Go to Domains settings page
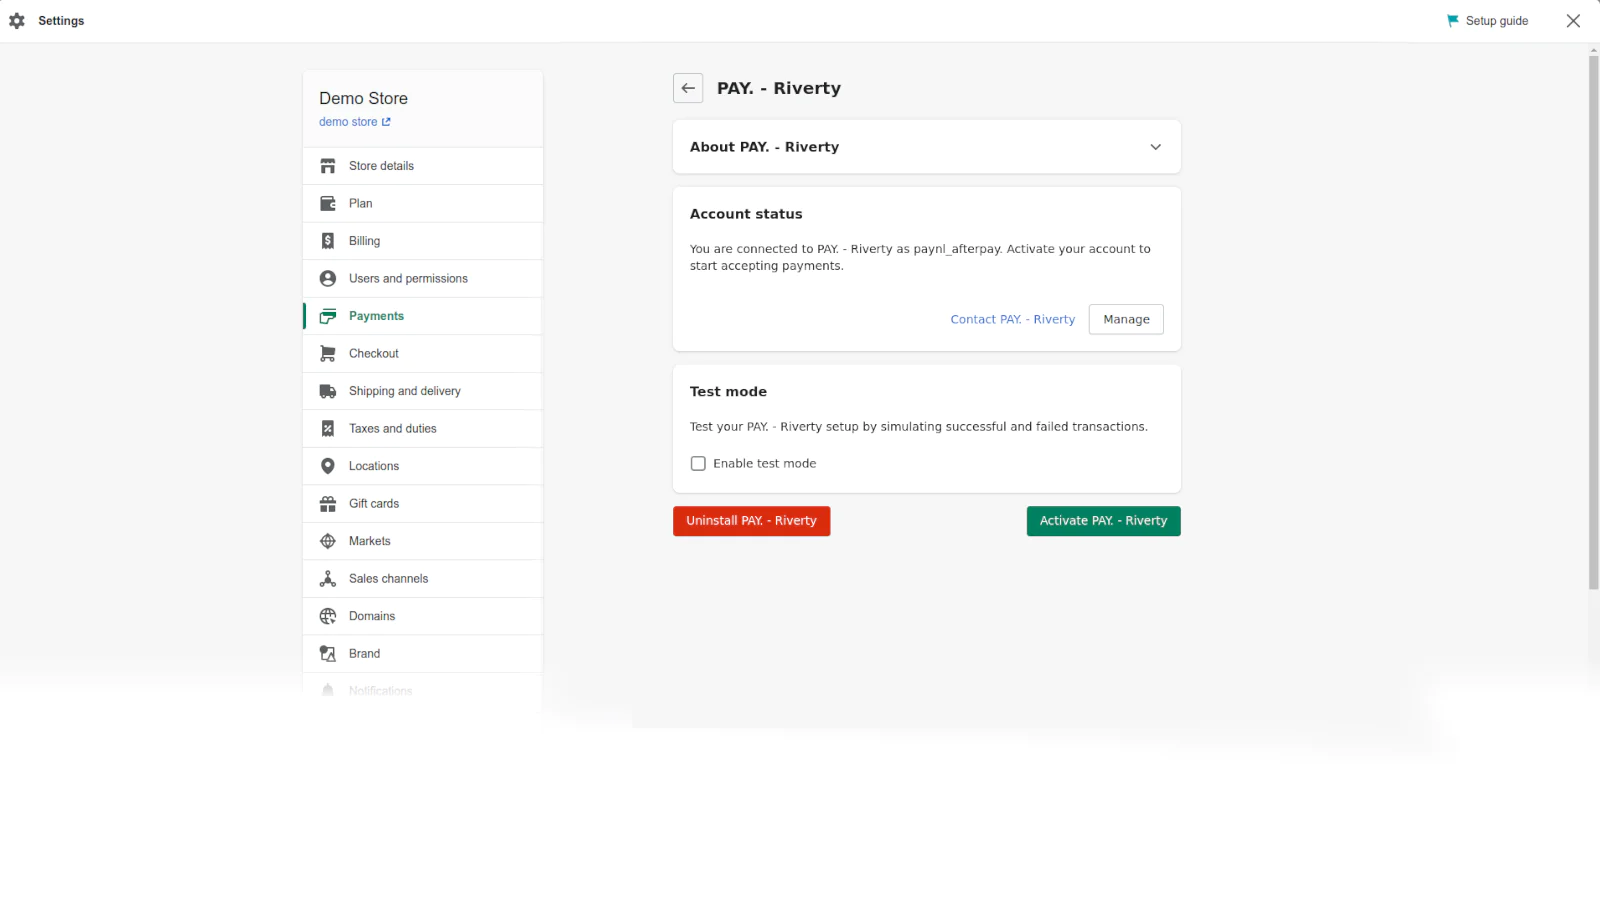This screenshot has height=900, width=1600. (372, 616)
